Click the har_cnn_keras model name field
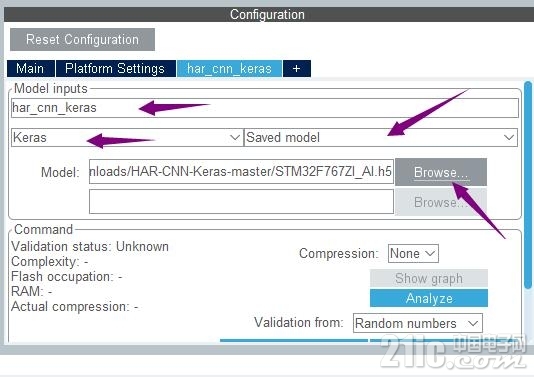534x377 pixels. [x=265, y=108]
